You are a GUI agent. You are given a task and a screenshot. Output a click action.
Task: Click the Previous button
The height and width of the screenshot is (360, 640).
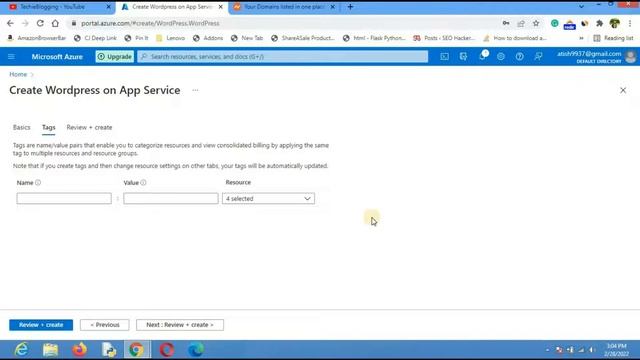pyautogui.click(x=104, y=325)
